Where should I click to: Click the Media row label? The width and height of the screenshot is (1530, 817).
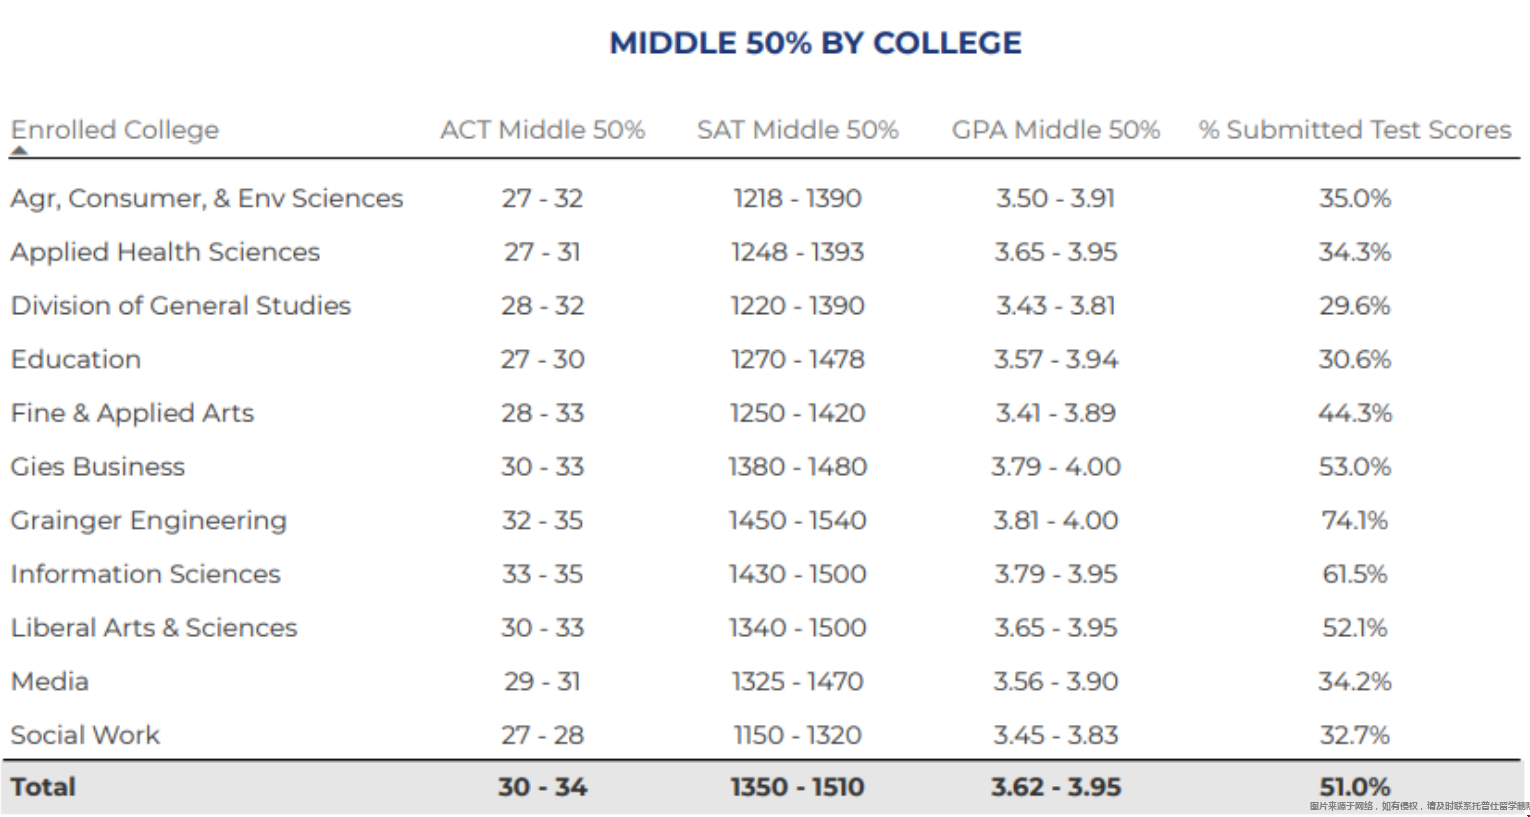[50, 682]
